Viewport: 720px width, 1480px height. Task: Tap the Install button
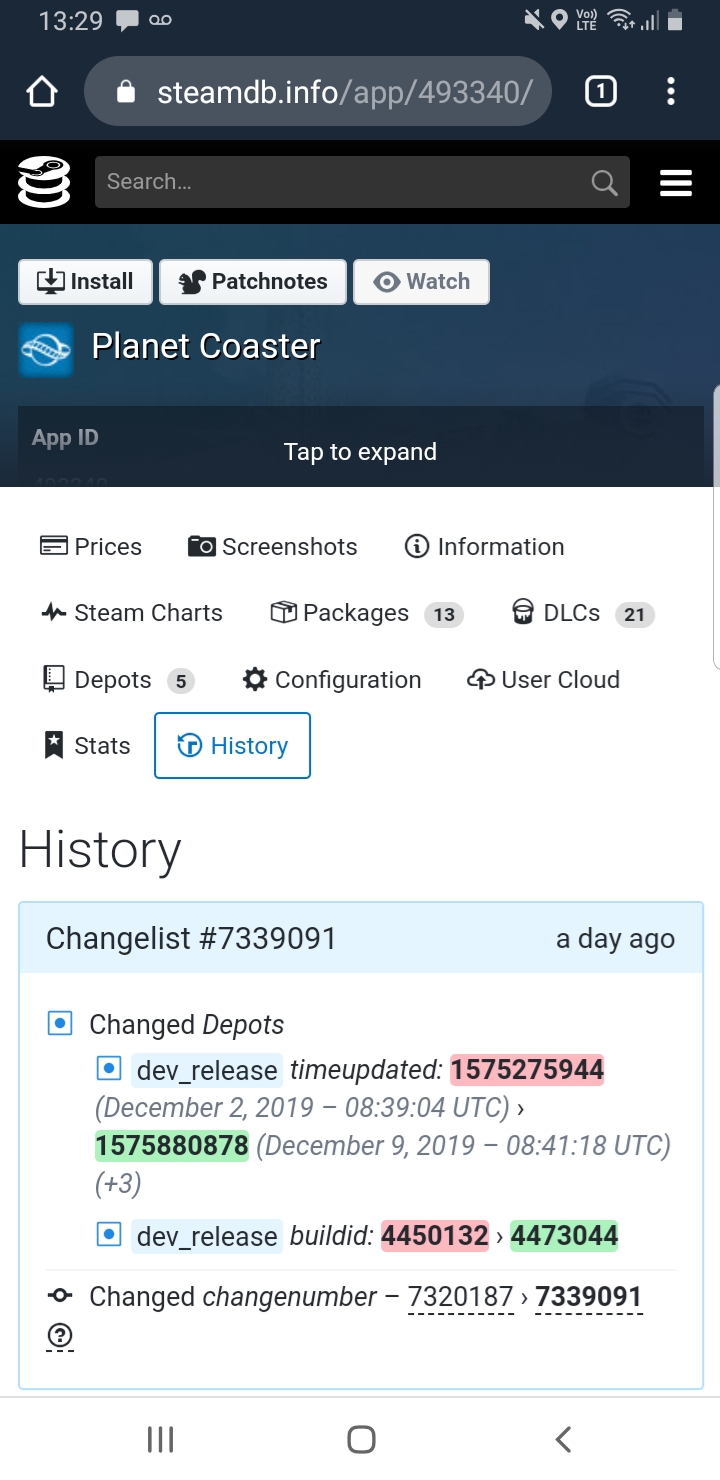pyautogui.click(x=85, y=282)
